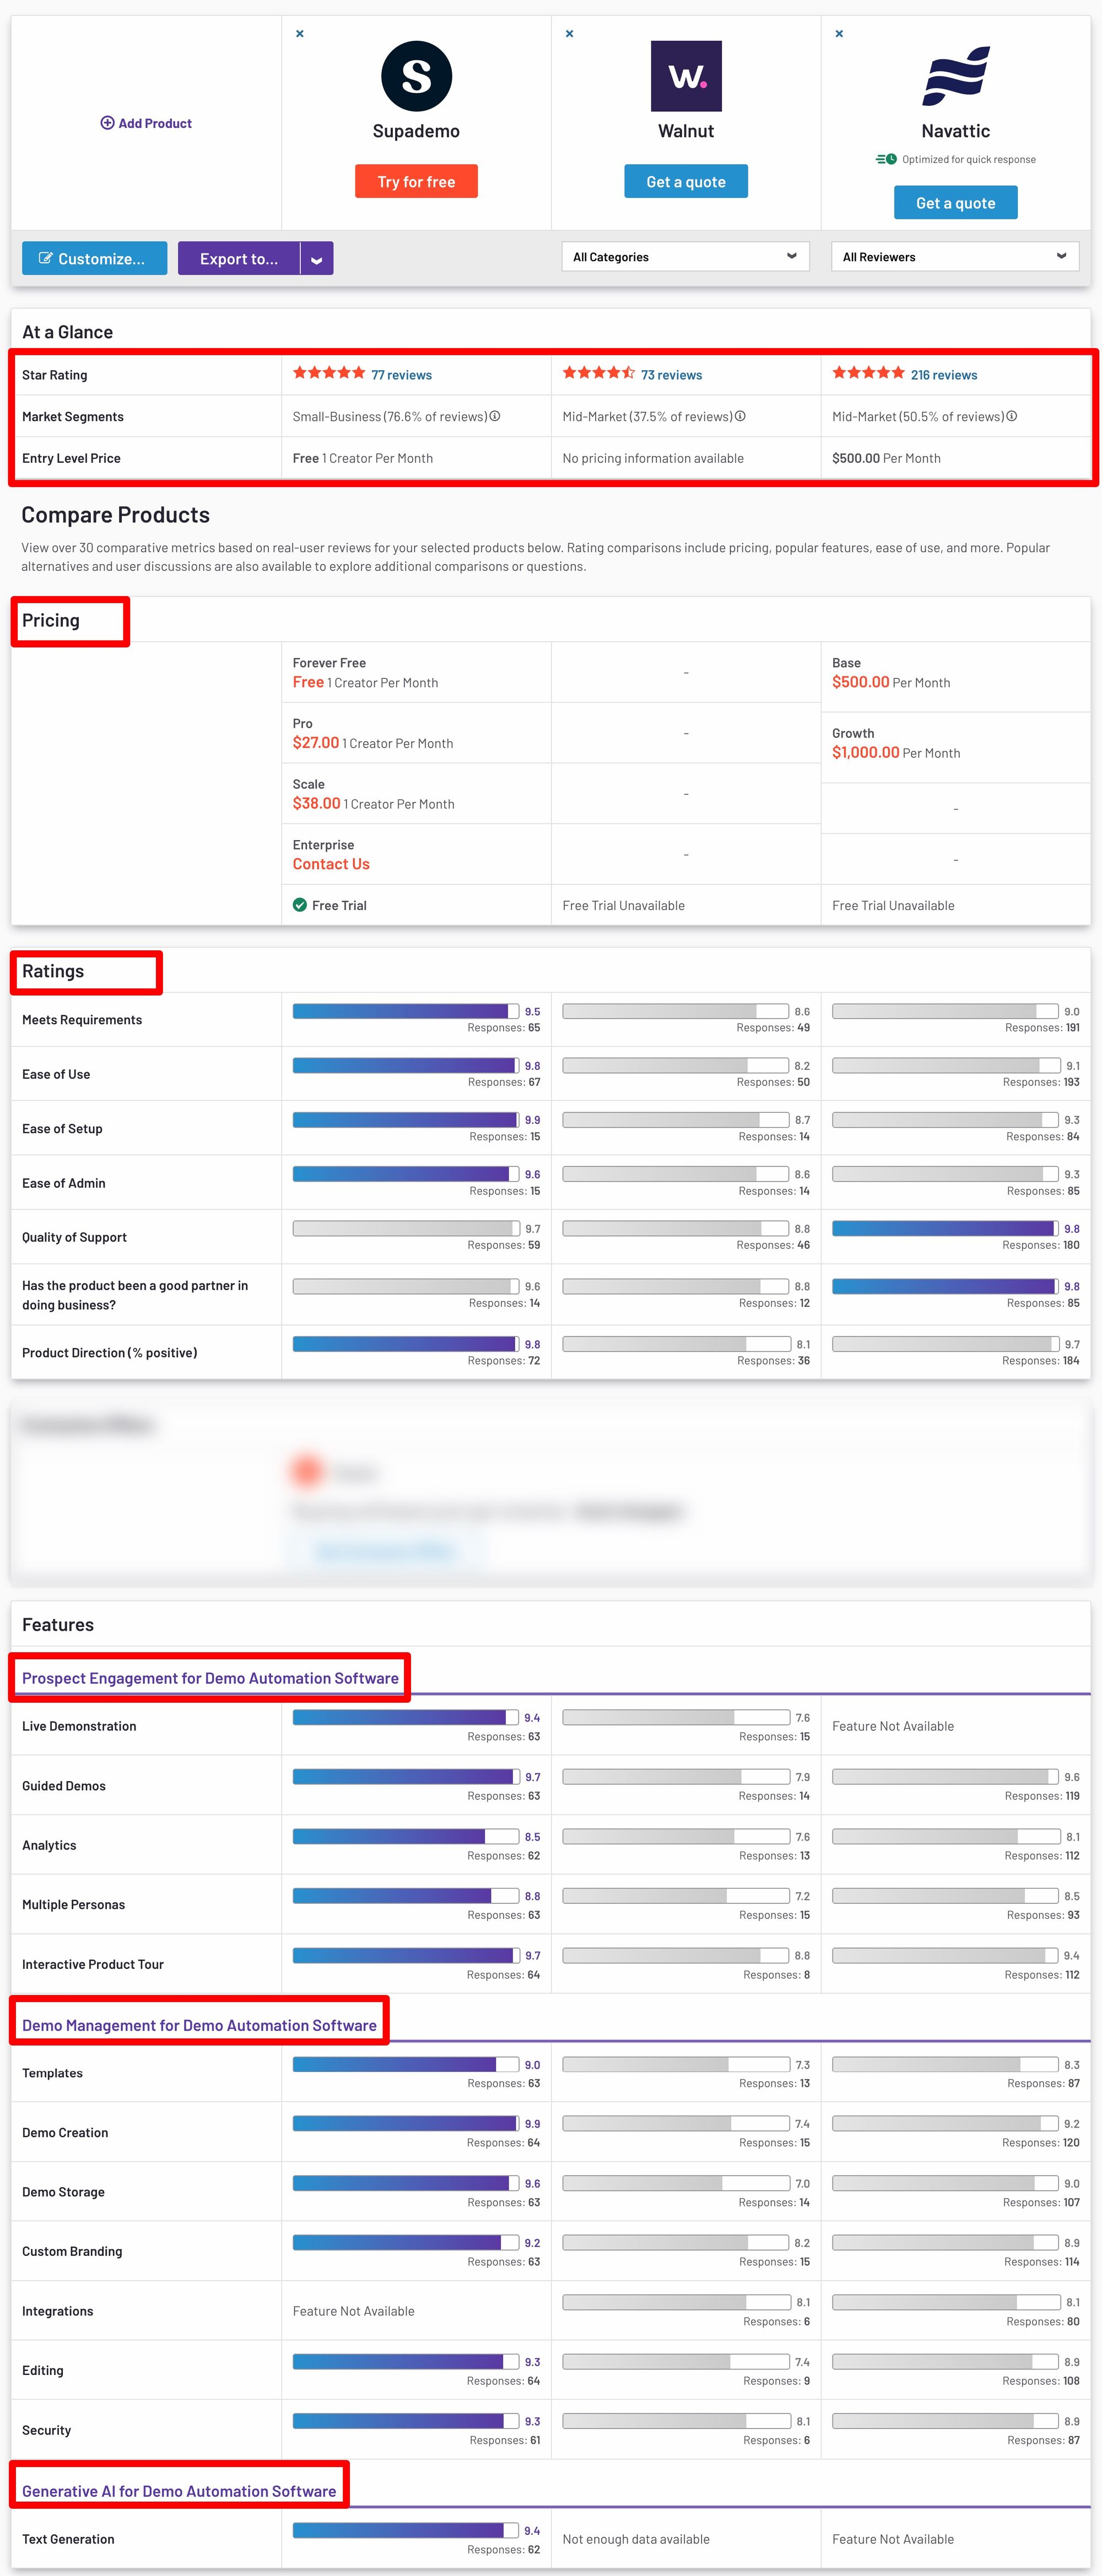The image size is (1102, 2576).
Task: Click Get a quote for Walnut
Action: (x=686, y=182)
